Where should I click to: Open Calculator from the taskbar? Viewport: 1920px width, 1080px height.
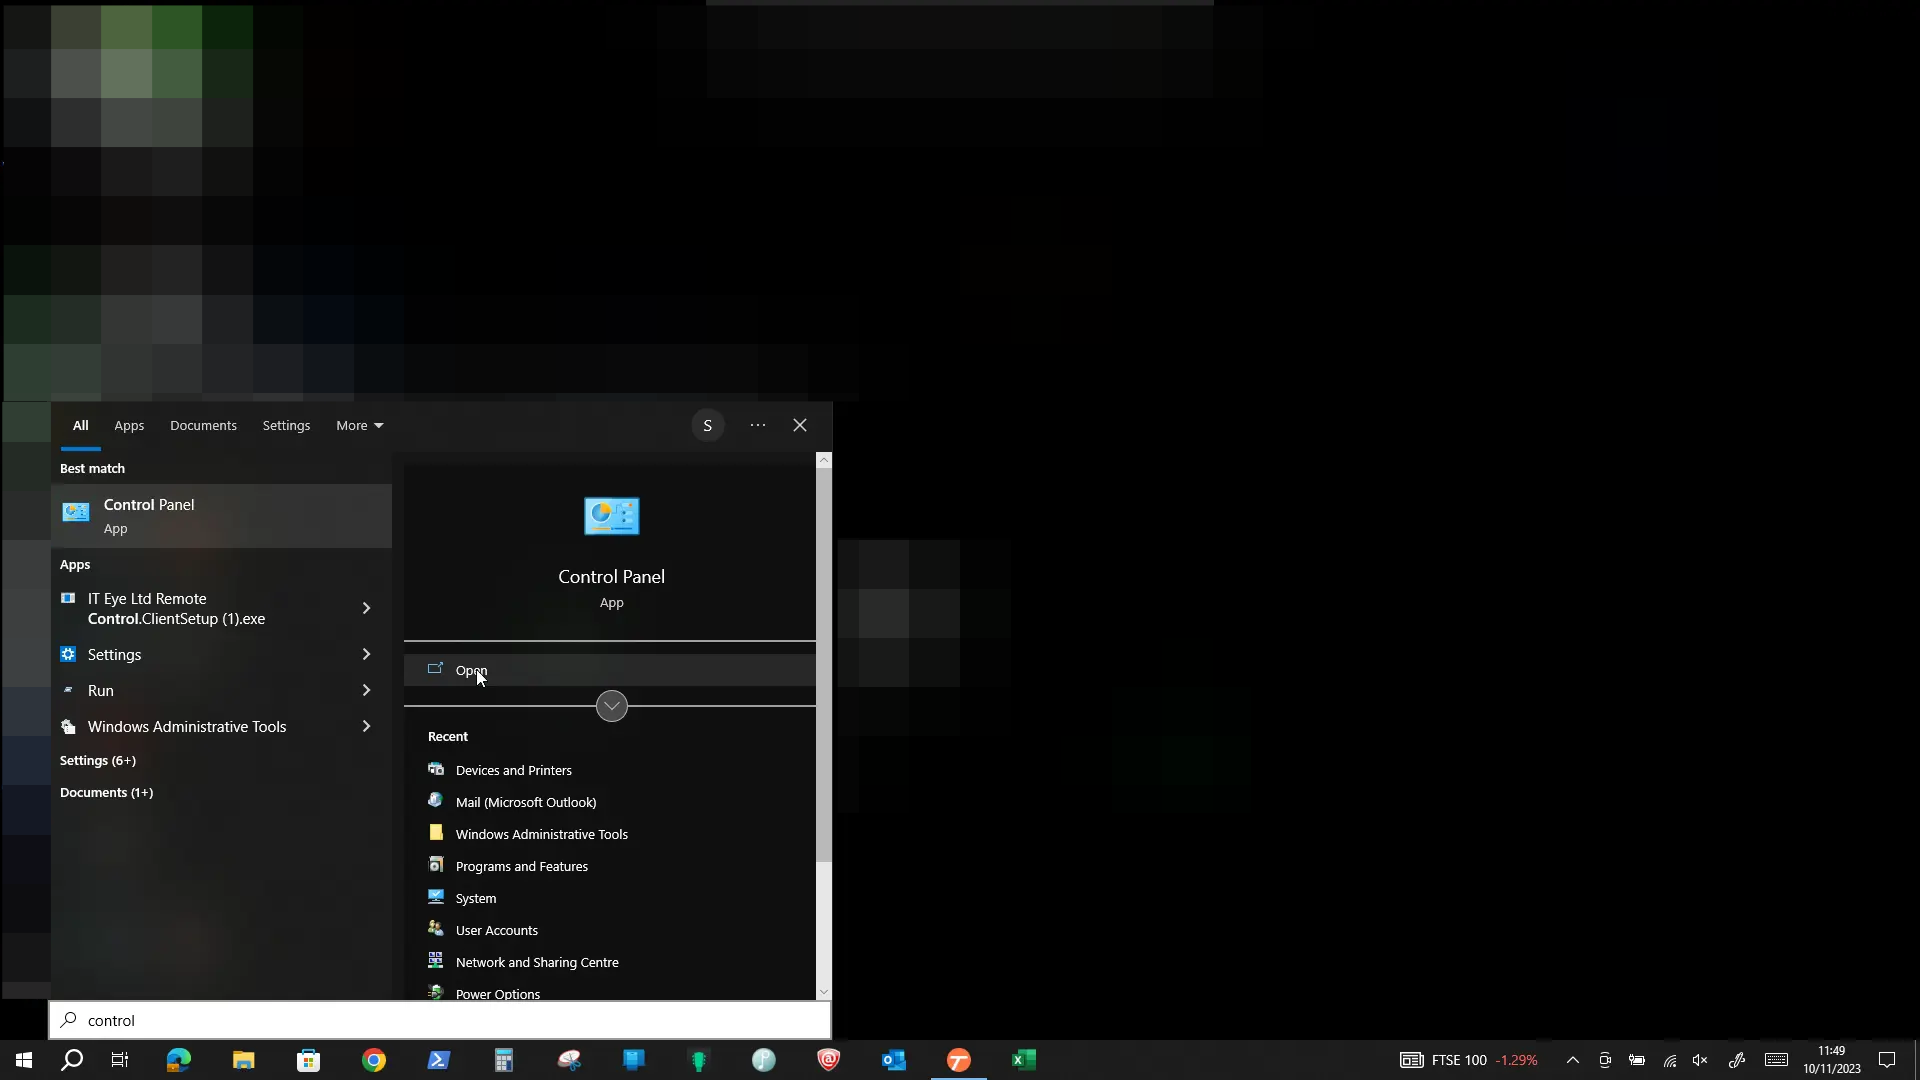504,1060
